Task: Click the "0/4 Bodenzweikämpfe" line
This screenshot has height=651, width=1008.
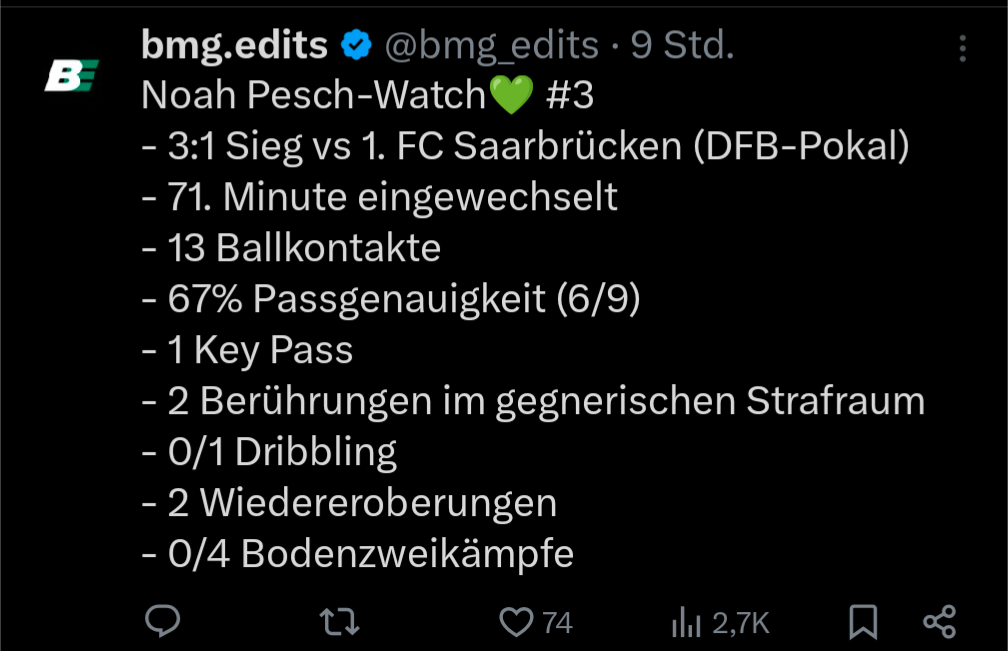Action: pos(357,553)
